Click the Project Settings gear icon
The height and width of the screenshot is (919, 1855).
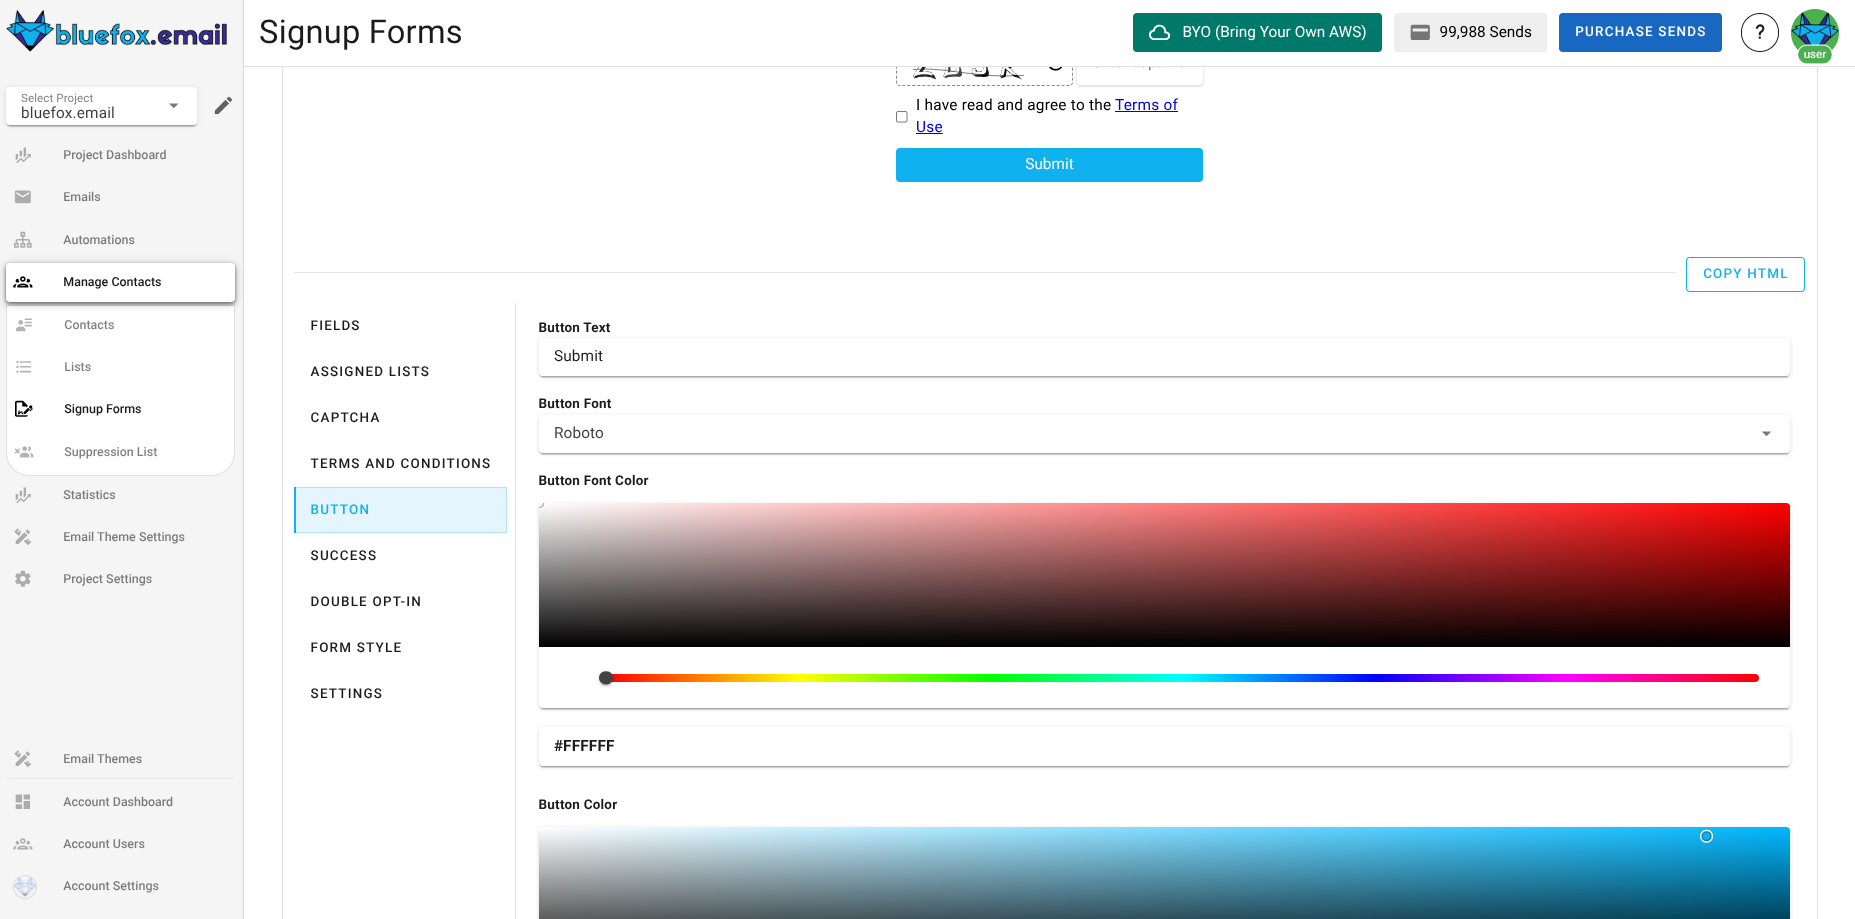point(23,578)
